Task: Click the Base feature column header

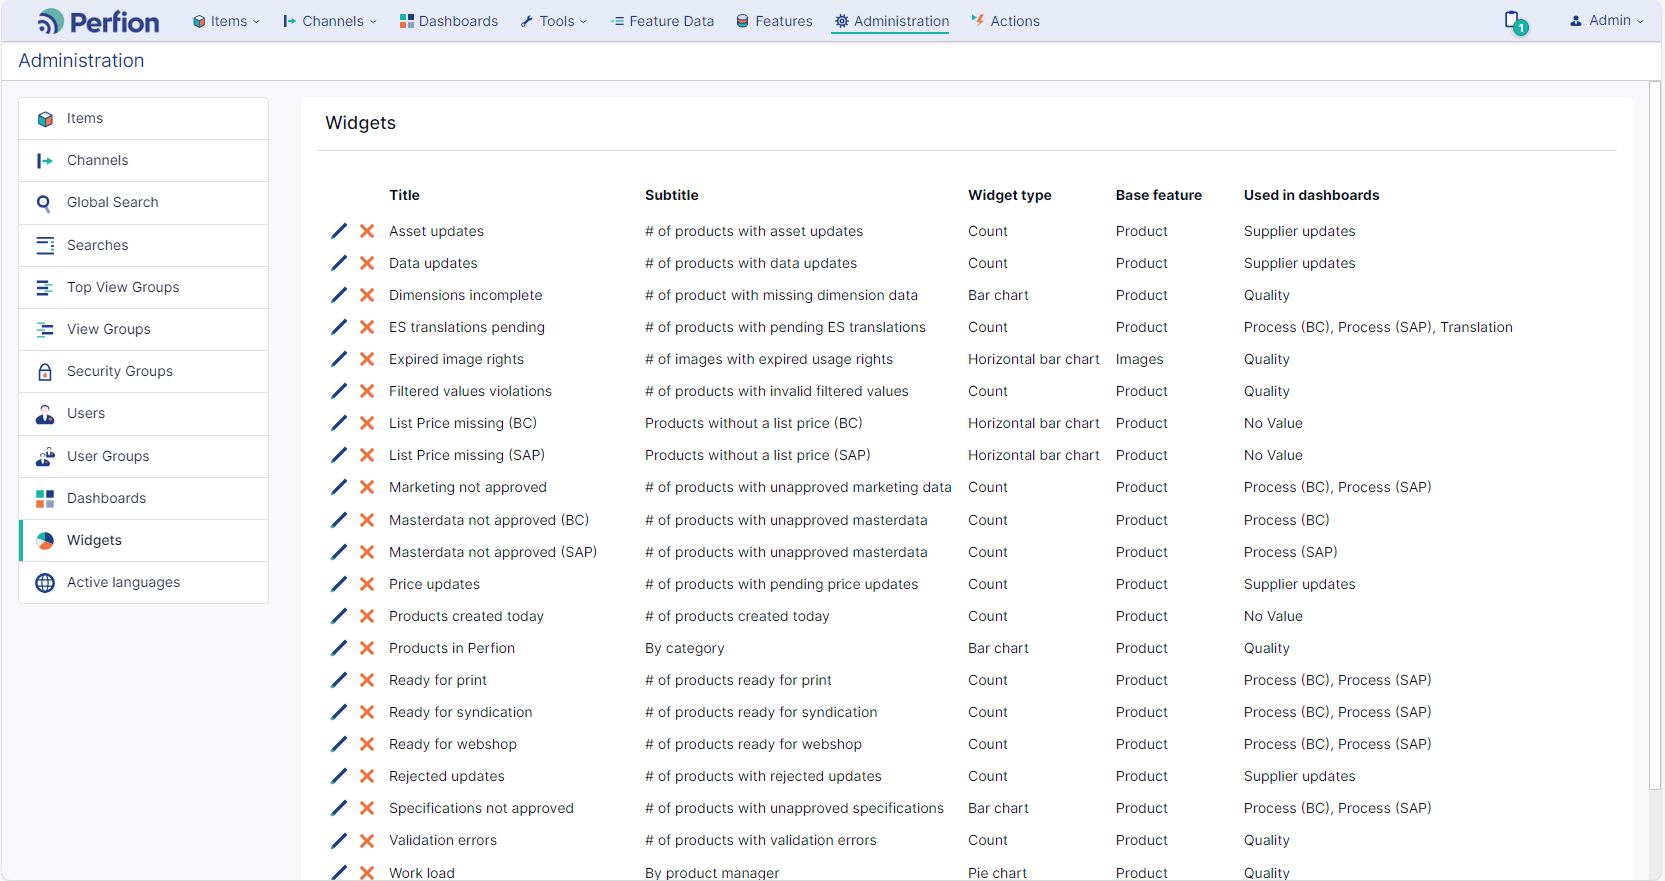Action: 1159,195
